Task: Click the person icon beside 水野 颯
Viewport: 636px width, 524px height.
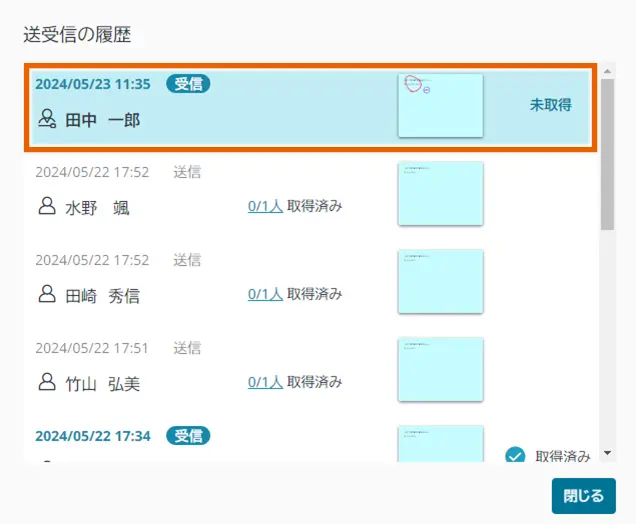Action: click(47, 207)
